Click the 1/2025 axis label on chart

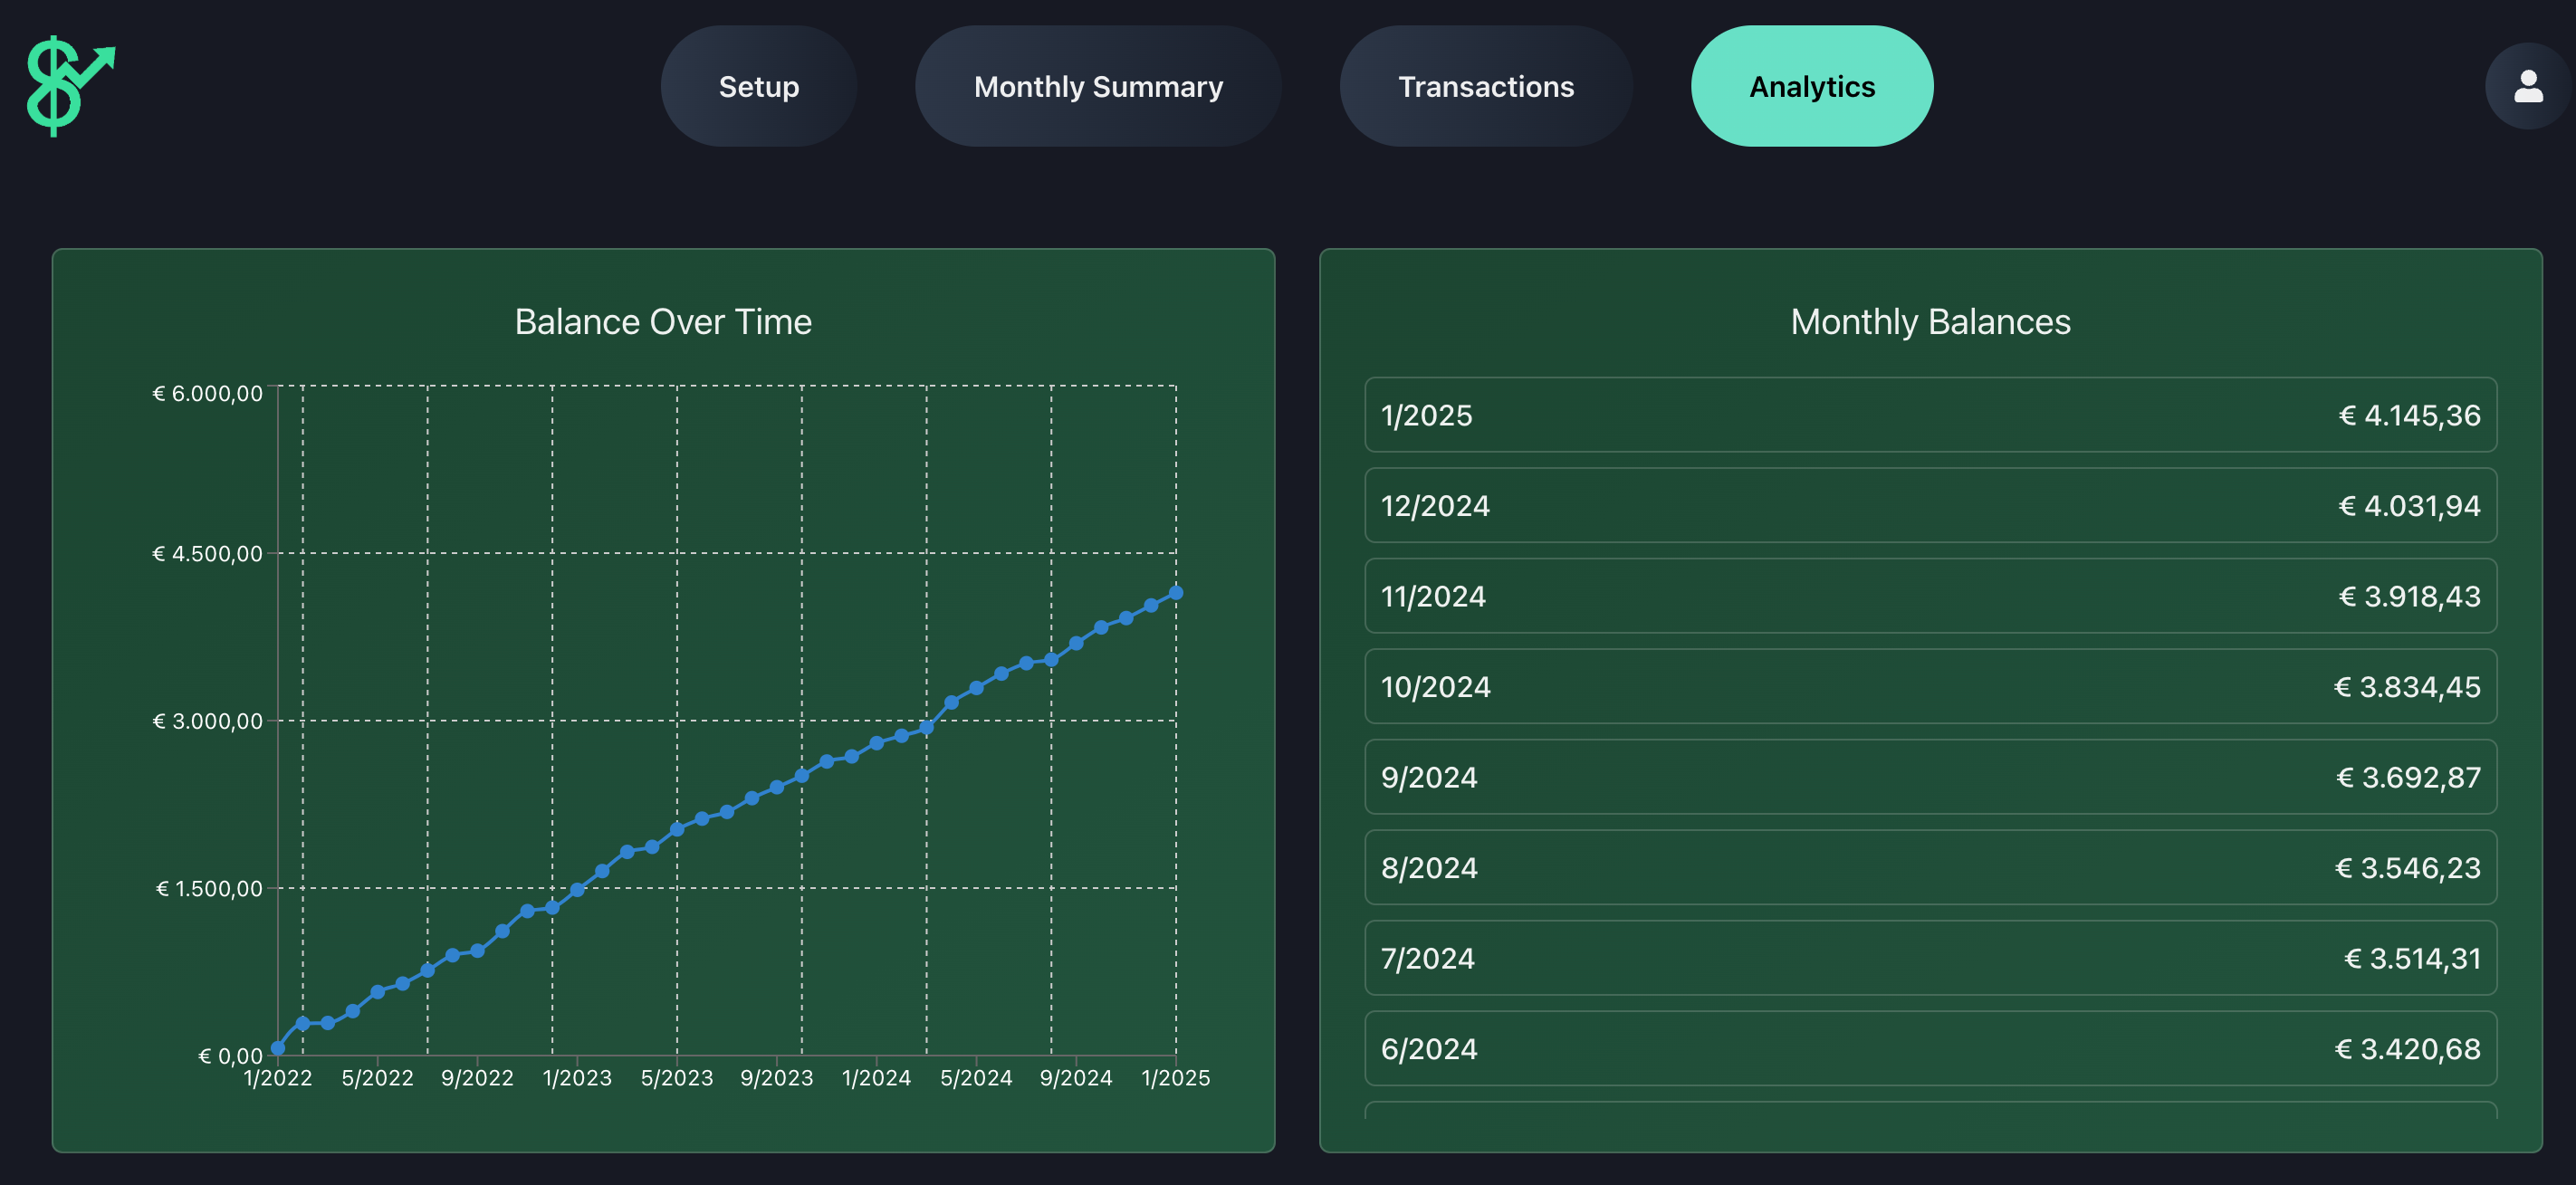tap(1176, 1077)
